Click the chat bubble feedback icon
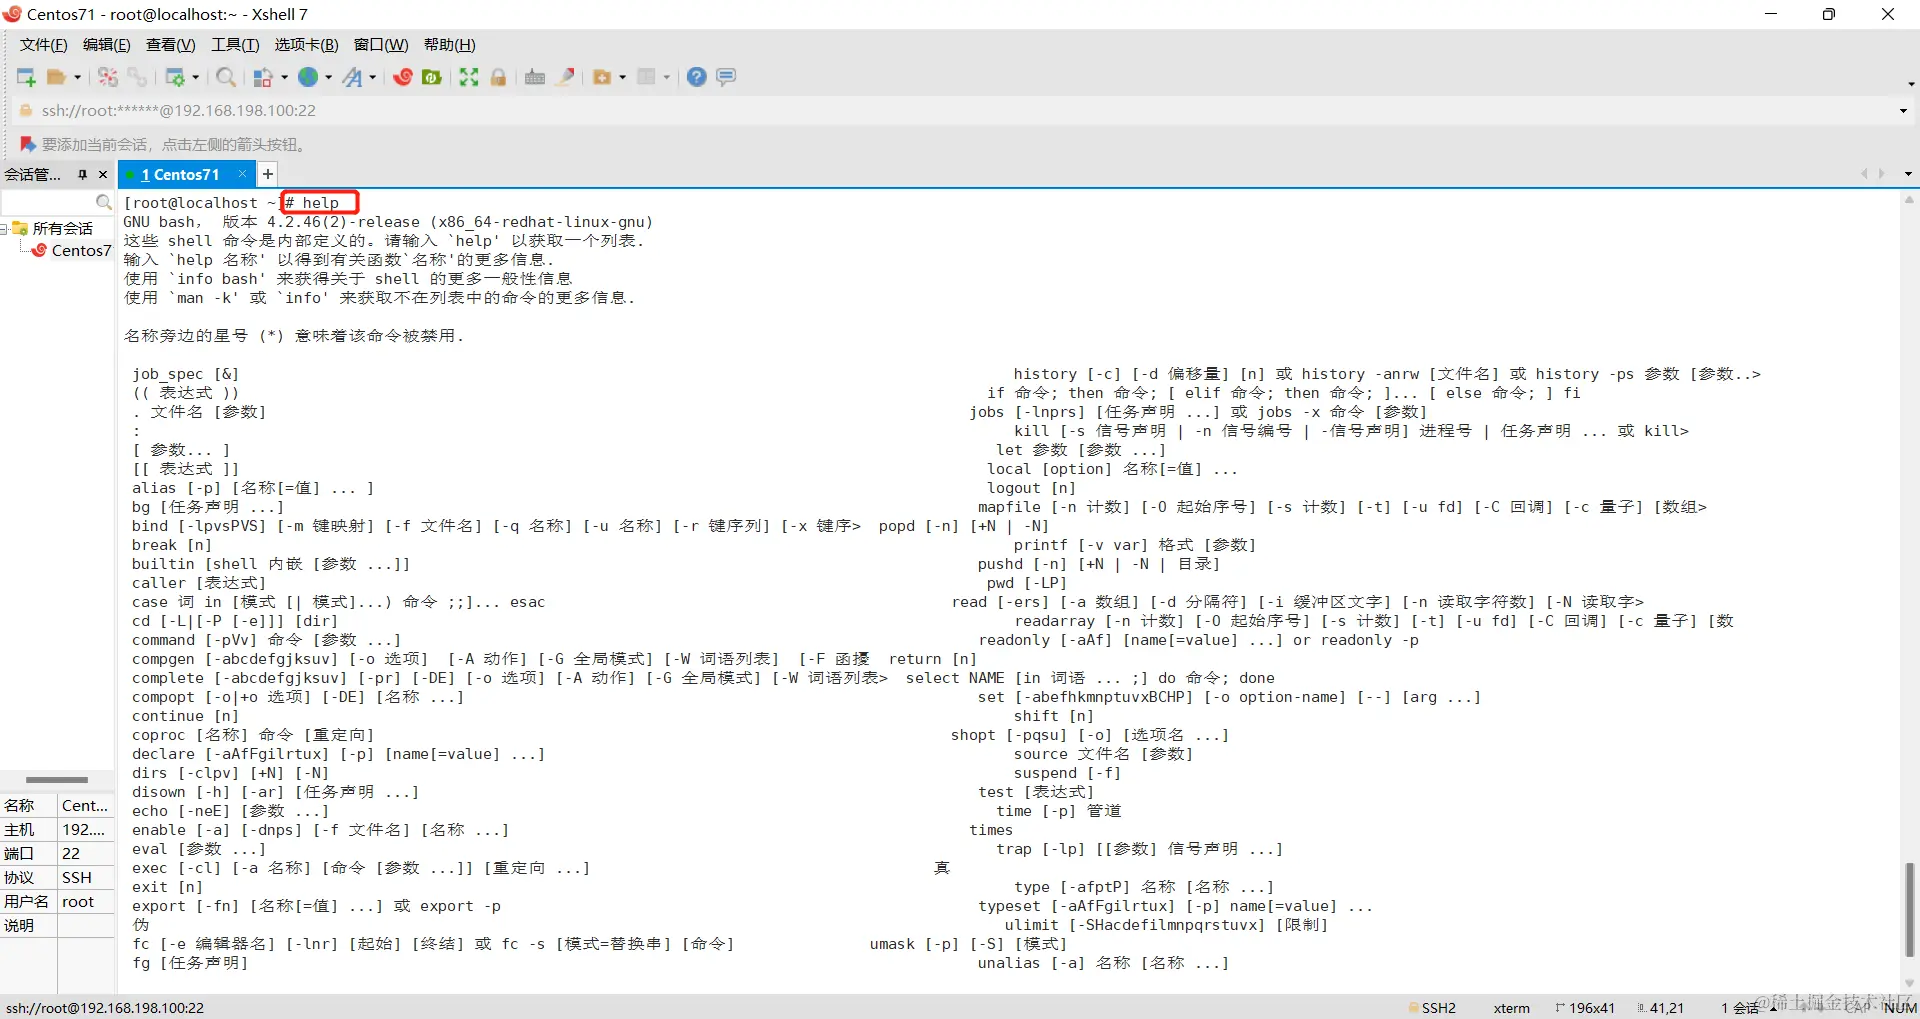The width and height of the screenshot is (1920, 1019). 727,77
